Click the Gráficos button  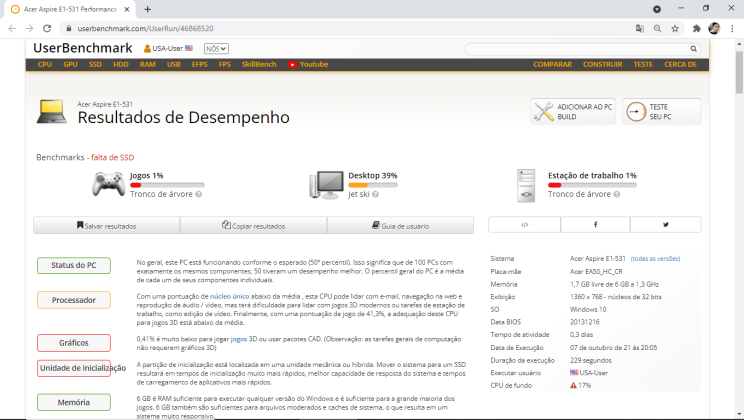[74, 343]
